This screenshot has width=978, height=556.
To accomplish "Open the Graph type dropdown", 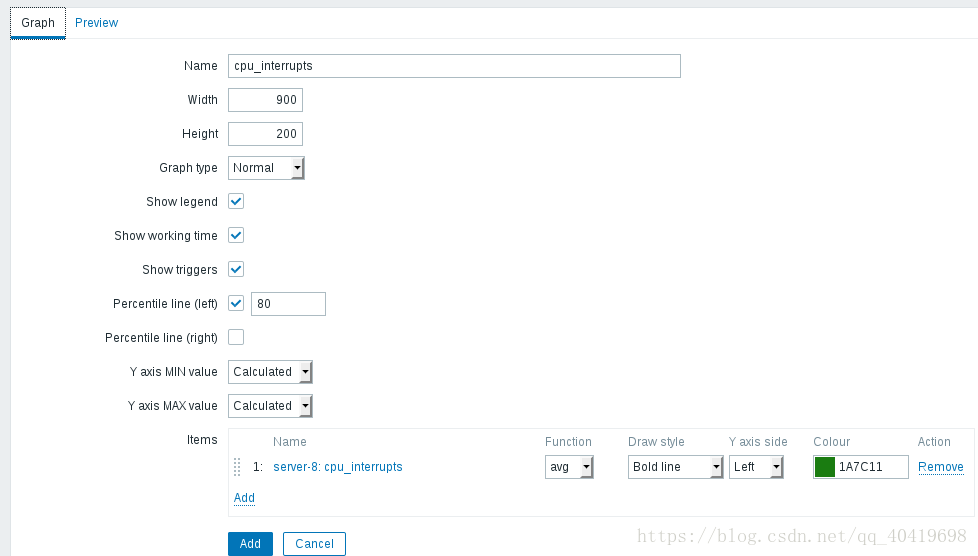I will 266,168.
